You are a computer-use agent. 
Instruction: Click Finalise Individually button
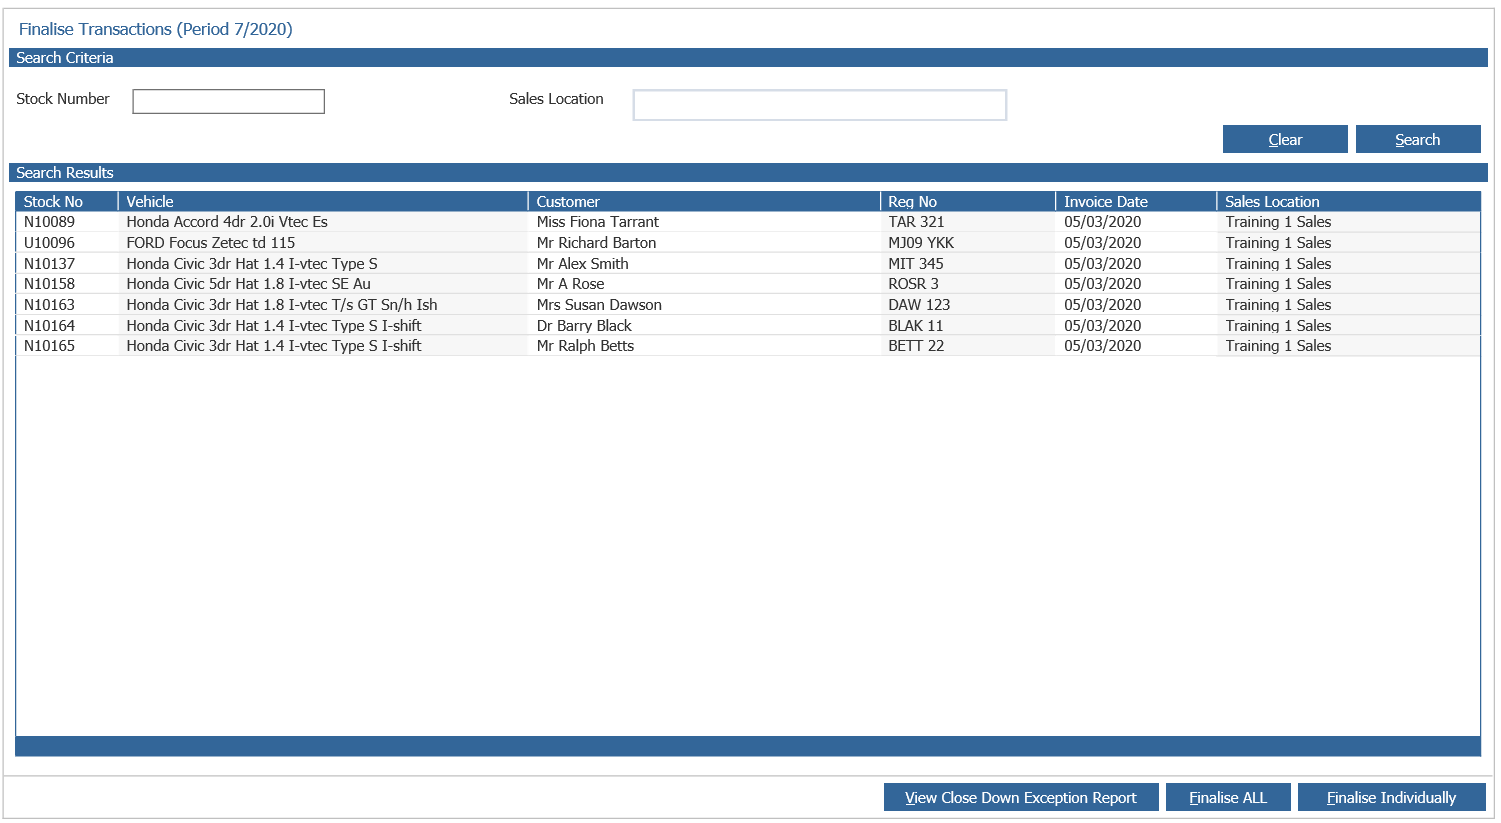tap(1392, 797)
